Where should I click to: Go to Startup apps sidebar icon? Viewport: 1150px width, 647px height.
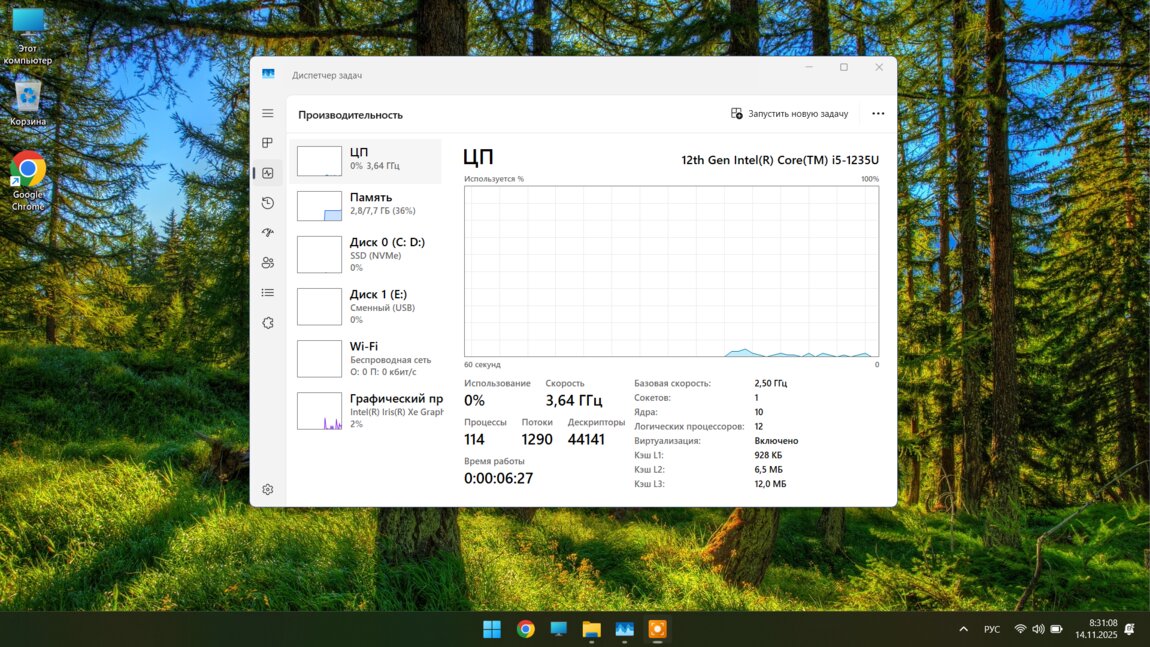(267, 233)
